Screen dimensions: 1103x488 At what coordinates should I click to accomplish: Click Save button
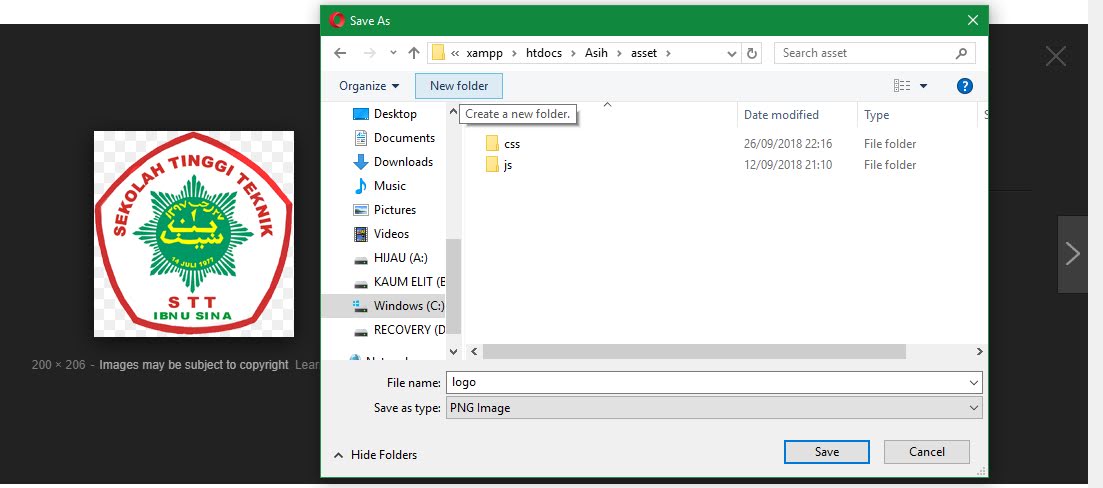point(827,452)
